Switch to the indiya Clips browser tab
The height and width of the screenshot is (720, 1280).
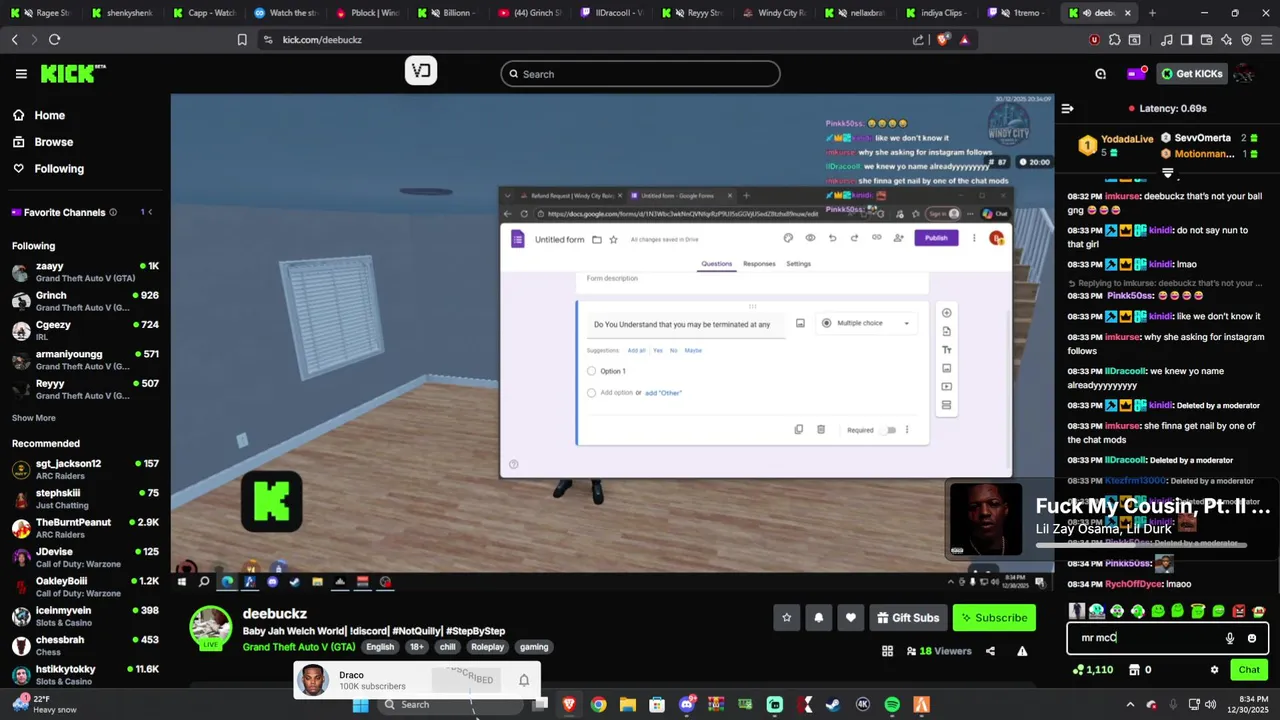point(937,13)
